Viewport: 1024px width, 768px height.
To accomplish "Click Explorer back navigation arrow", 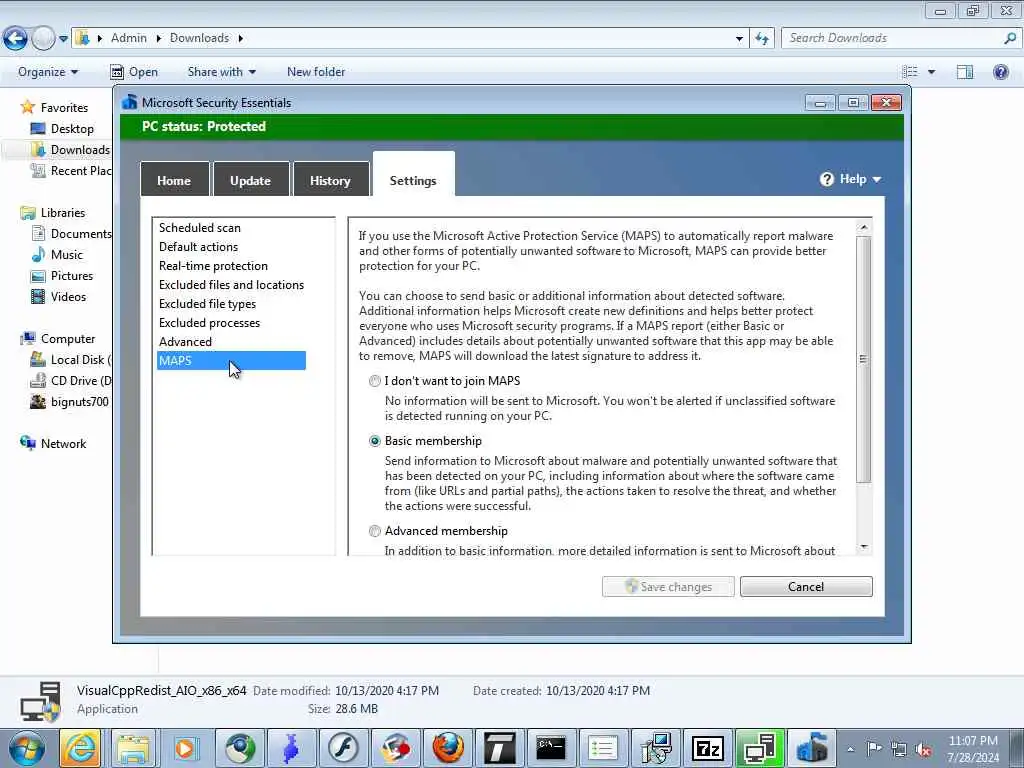I will 16,38.
